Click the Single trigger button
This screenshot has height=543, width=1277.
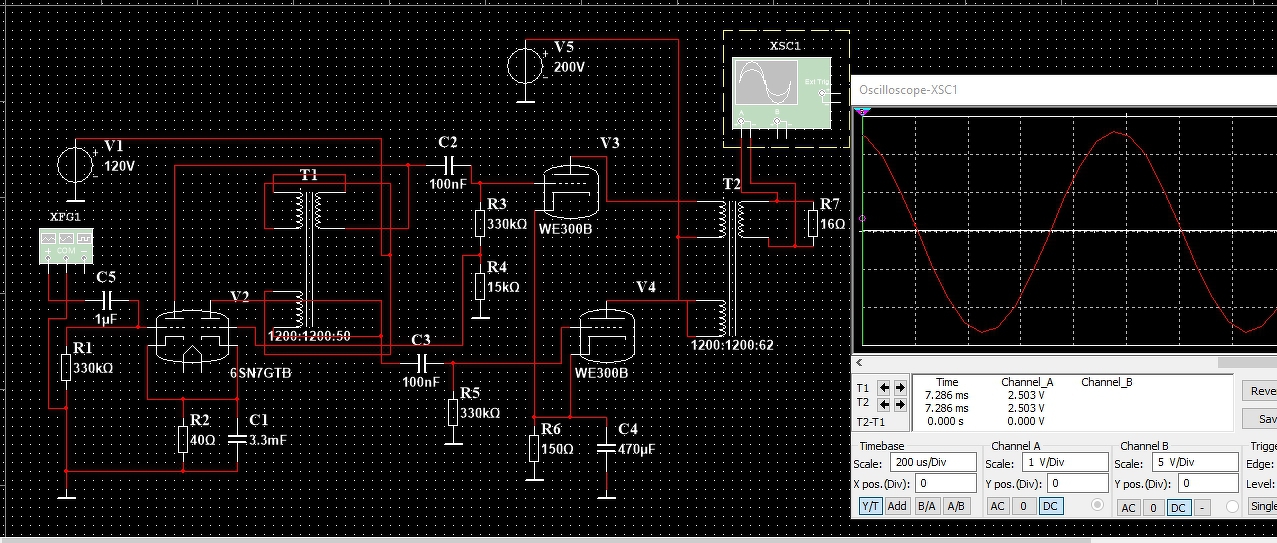(x=1262, y=507)
